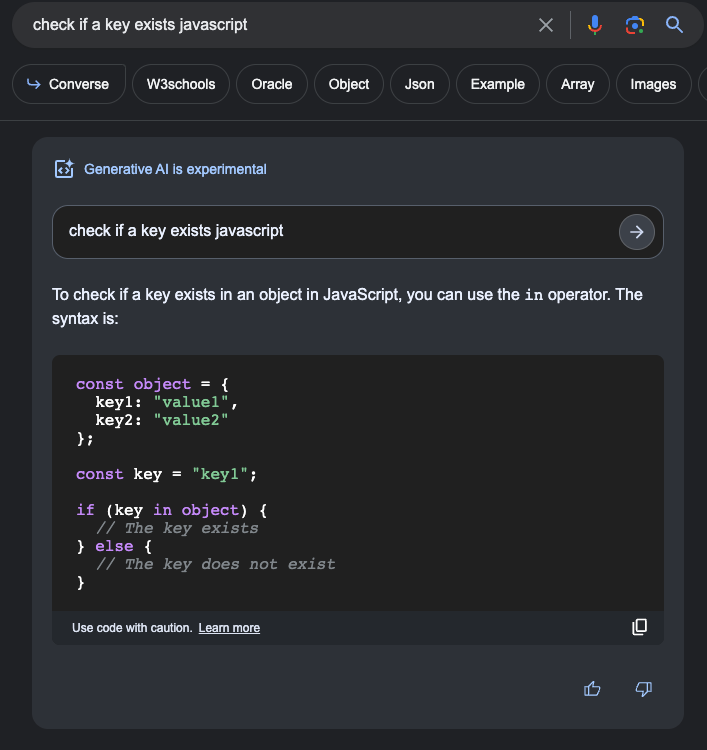The width and height of the screenshot is (707, 750).
Task: Switch to the Images results chip
Action: 653,84
